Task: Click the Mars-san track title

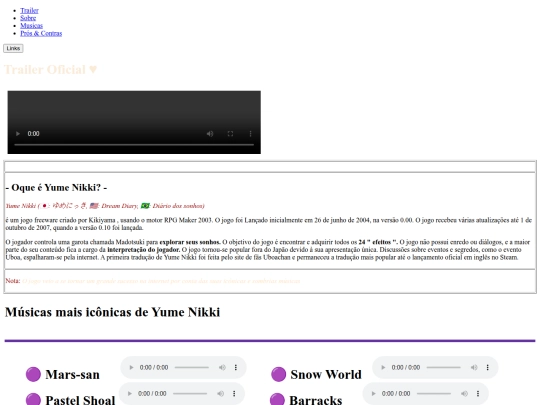Action: click(x=72, y=374)
